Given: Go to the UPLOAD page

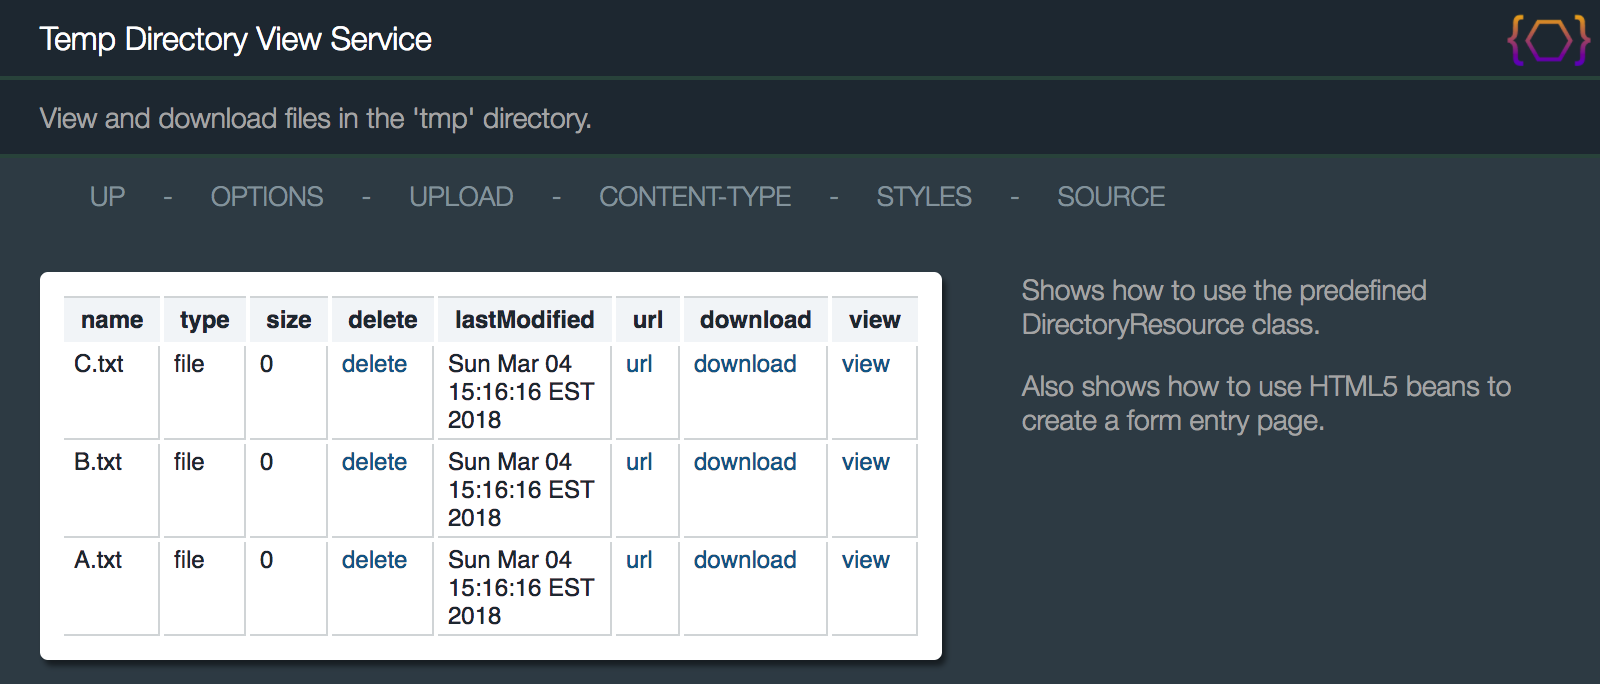Looking at the screenshot, I should click(461, 197).
